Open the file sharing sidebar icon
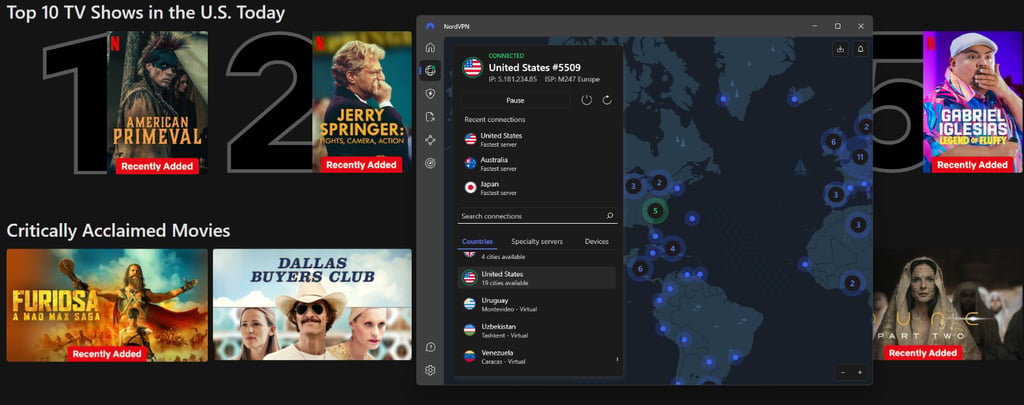The width and height of the screenshot is (1024, 405). coord(430,117)
